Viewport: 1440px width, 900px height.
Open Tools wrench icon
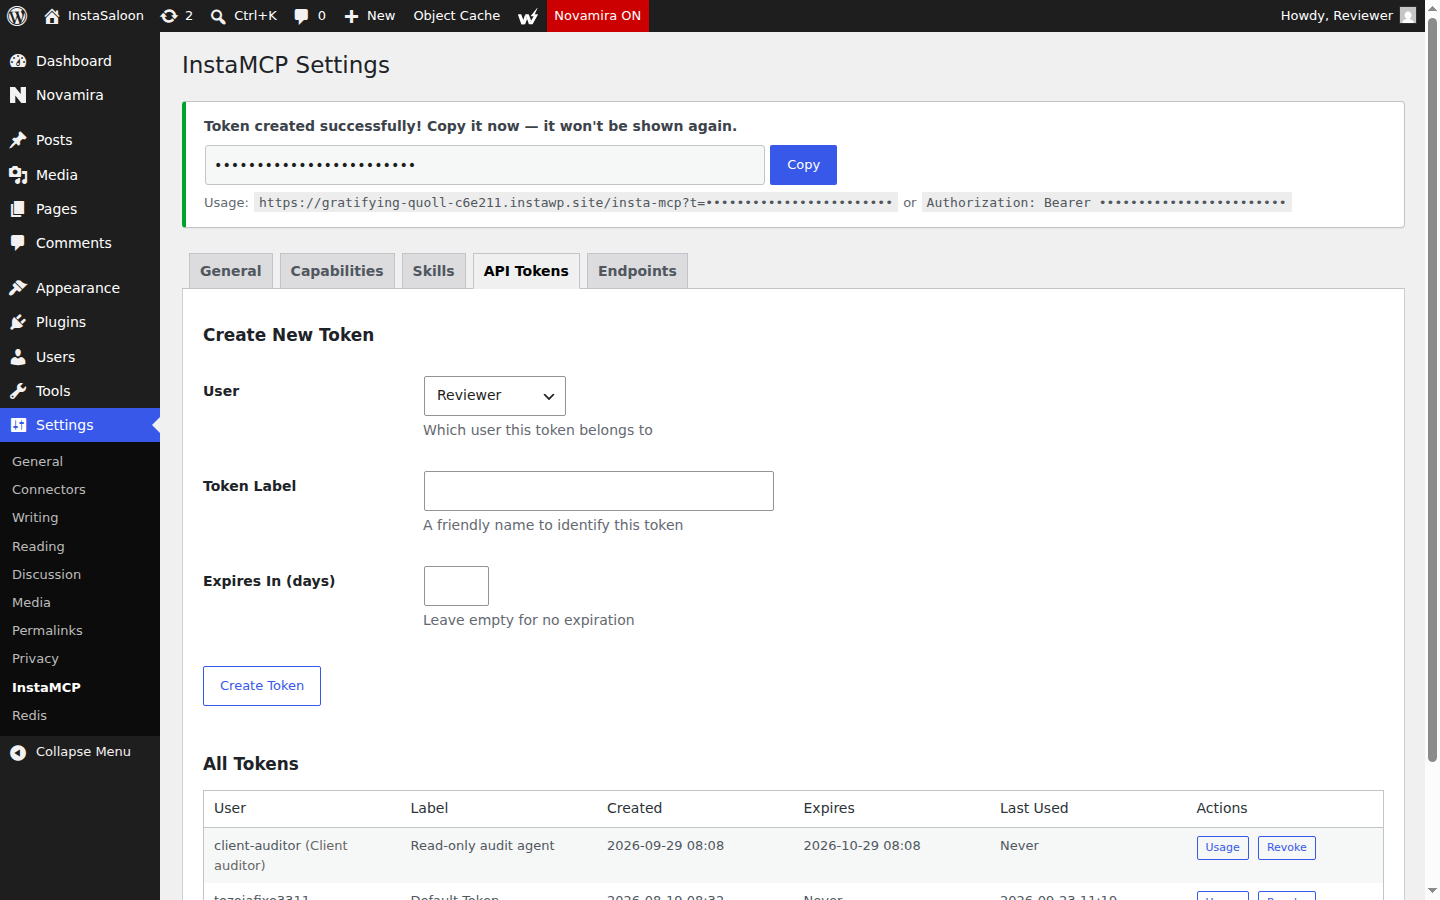18,391
